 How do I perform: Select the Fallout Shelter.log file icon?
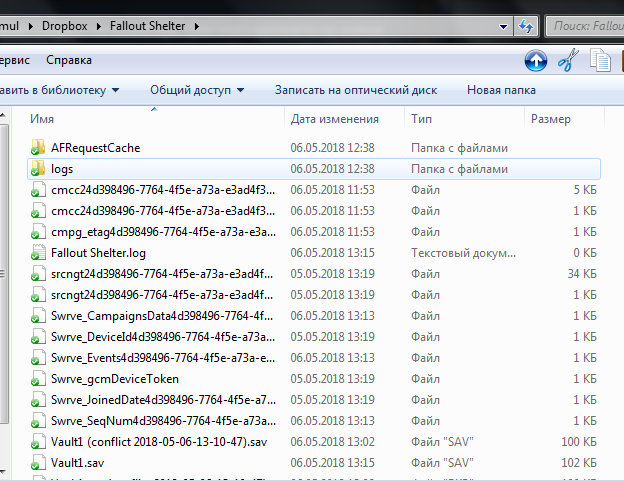37,253
